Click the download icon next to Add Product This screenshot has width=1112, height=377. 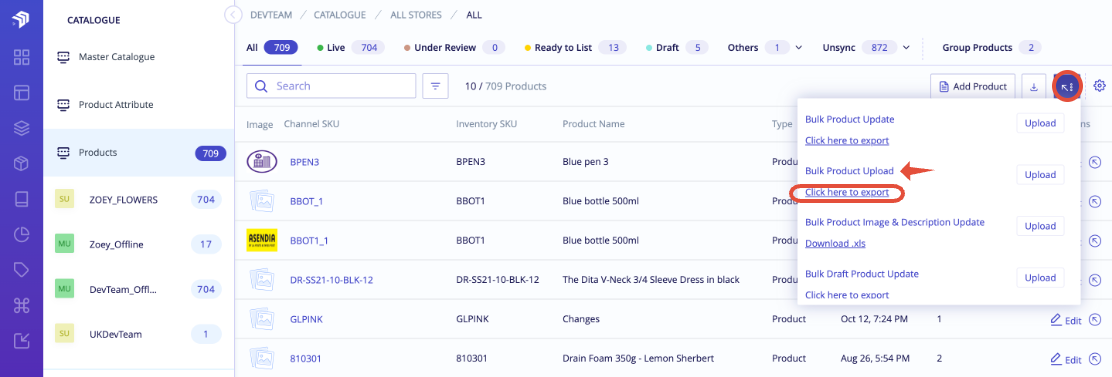tap(1033, 86)
